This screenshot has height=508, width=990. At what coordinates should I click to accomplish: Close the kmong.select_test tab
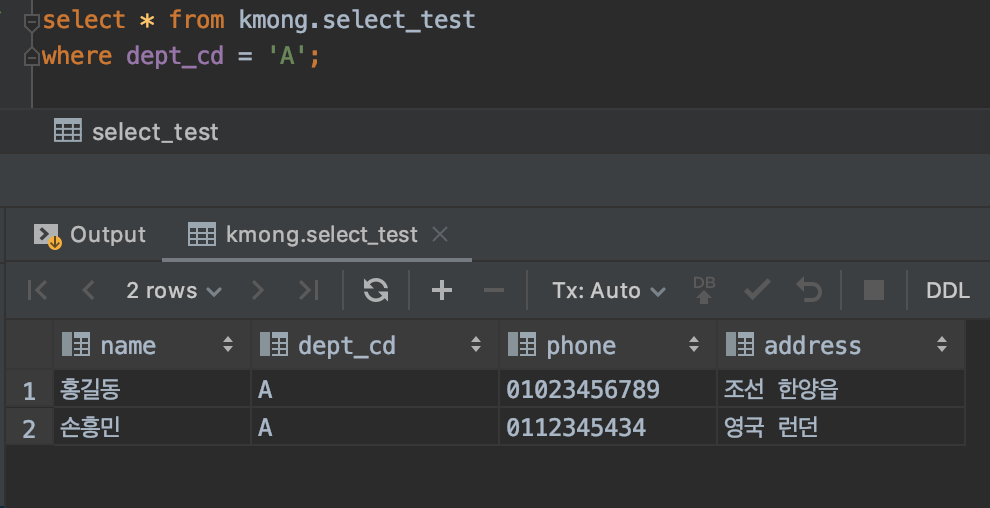(439, 234)
